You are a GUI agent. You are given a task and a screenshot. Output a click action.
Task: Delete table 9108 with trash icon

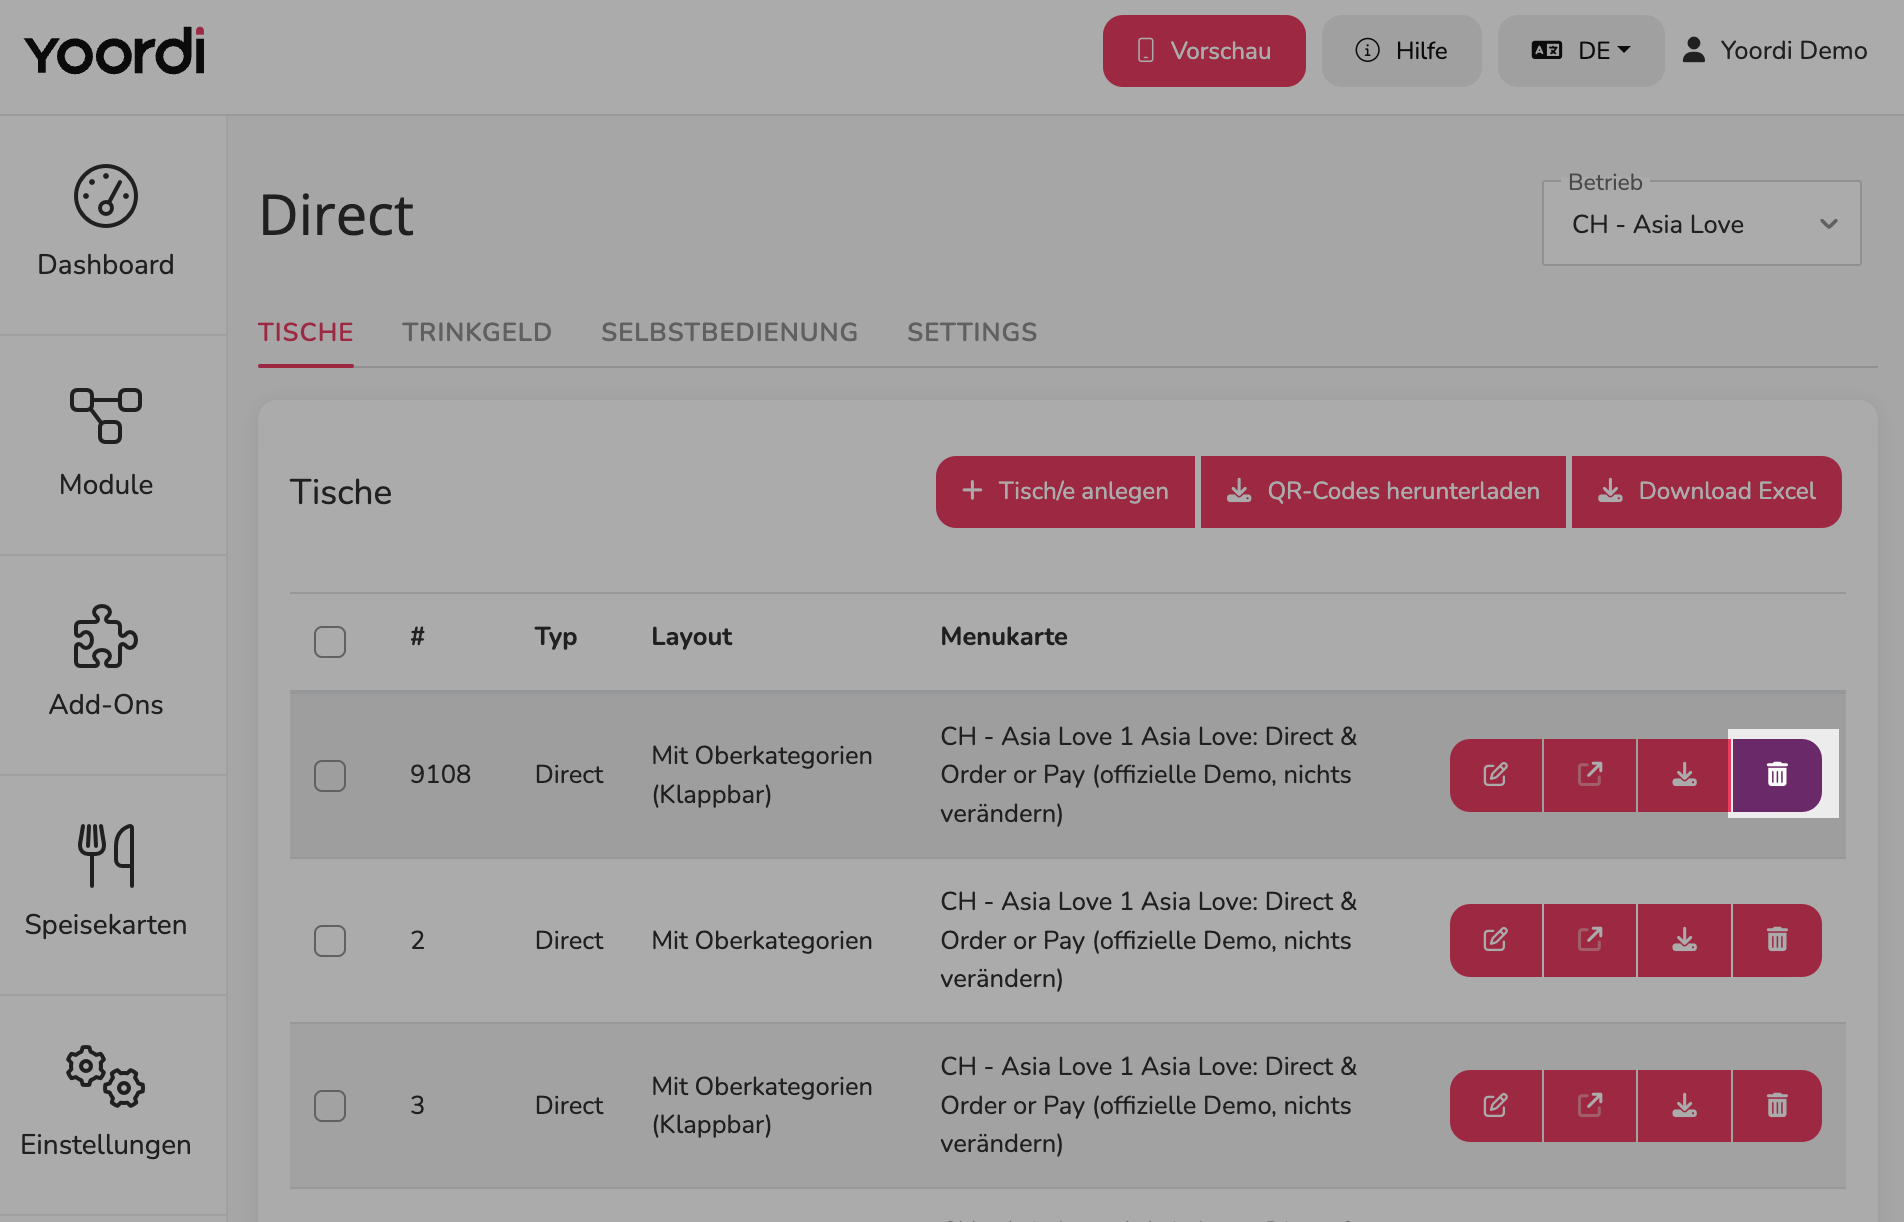coord(1777,775)
